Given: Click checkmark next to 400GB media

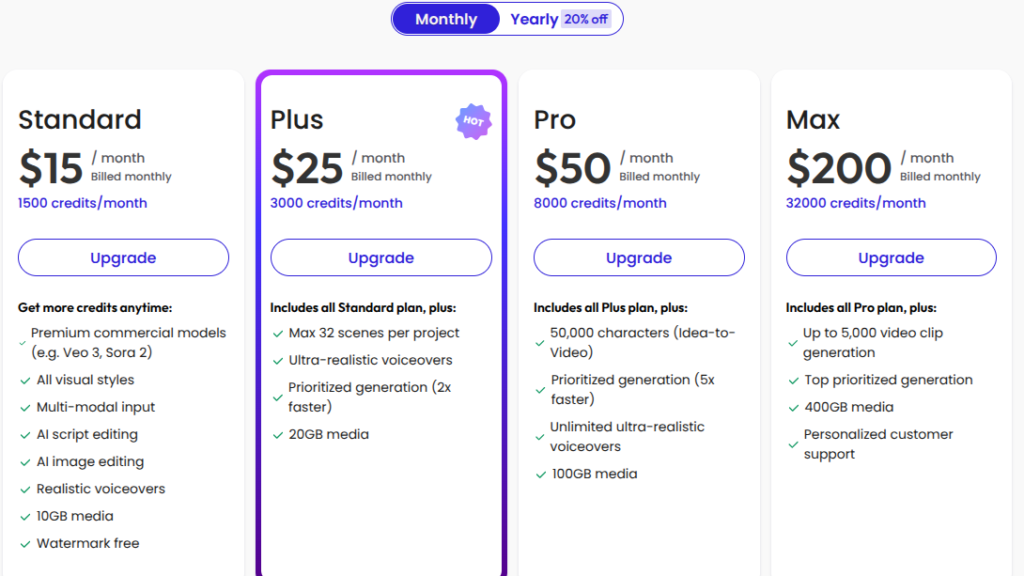Looking at the screenshot, I should [792, 408].
